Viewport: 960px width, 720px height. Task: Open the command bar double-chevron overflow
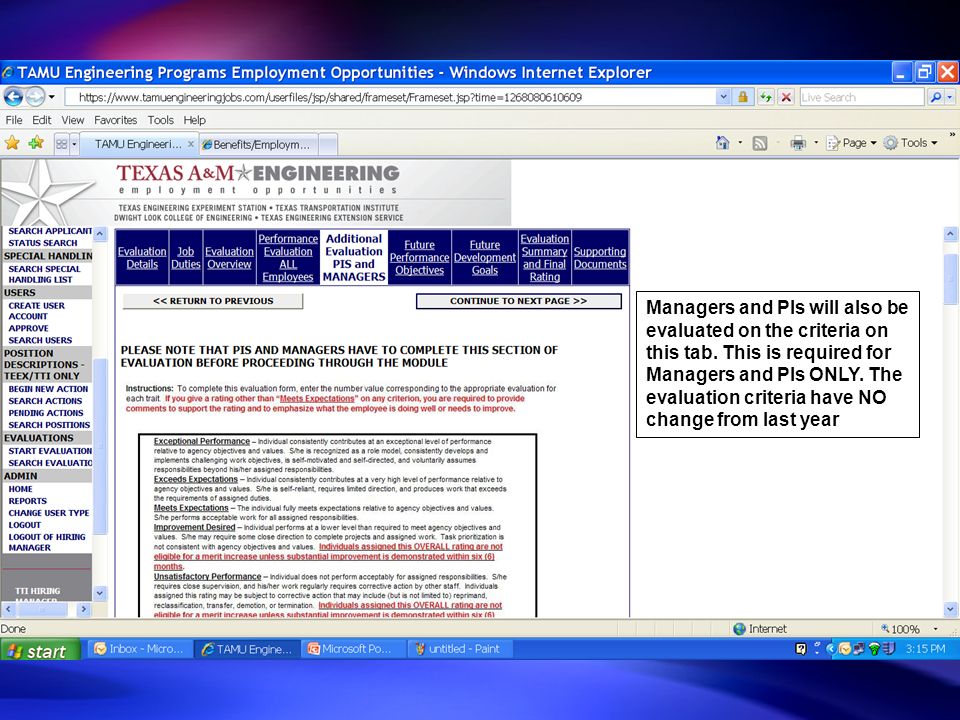coord(952,134)
